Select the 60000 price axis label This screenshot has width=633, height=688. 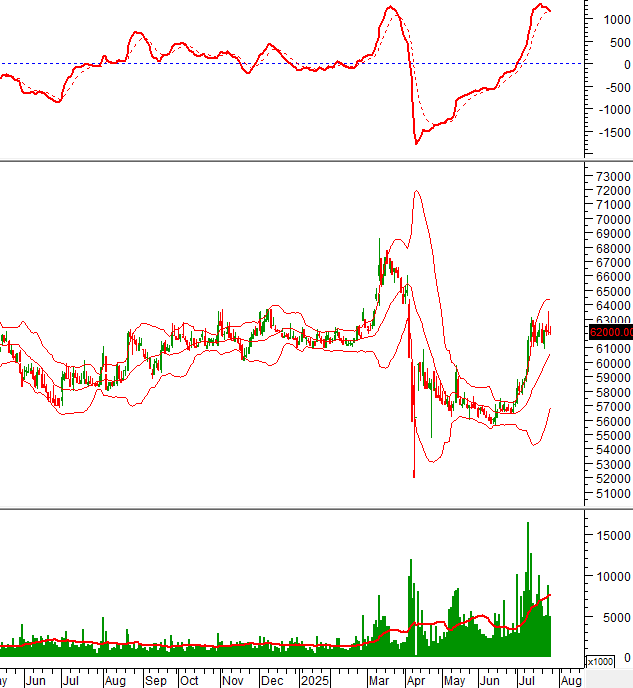tap(613, 363)
